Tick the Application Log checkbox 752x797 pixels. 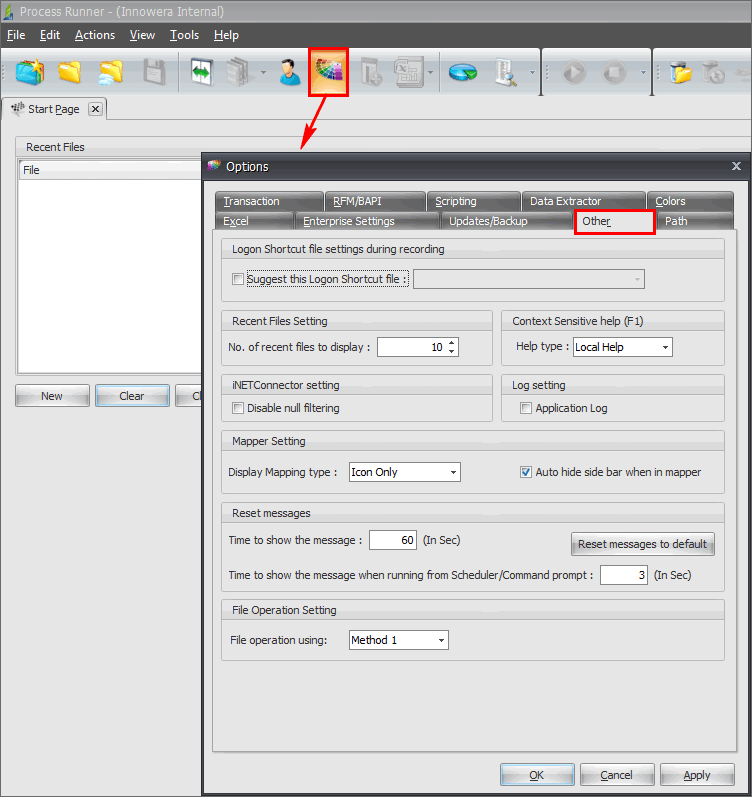click(x=526, y=408)
